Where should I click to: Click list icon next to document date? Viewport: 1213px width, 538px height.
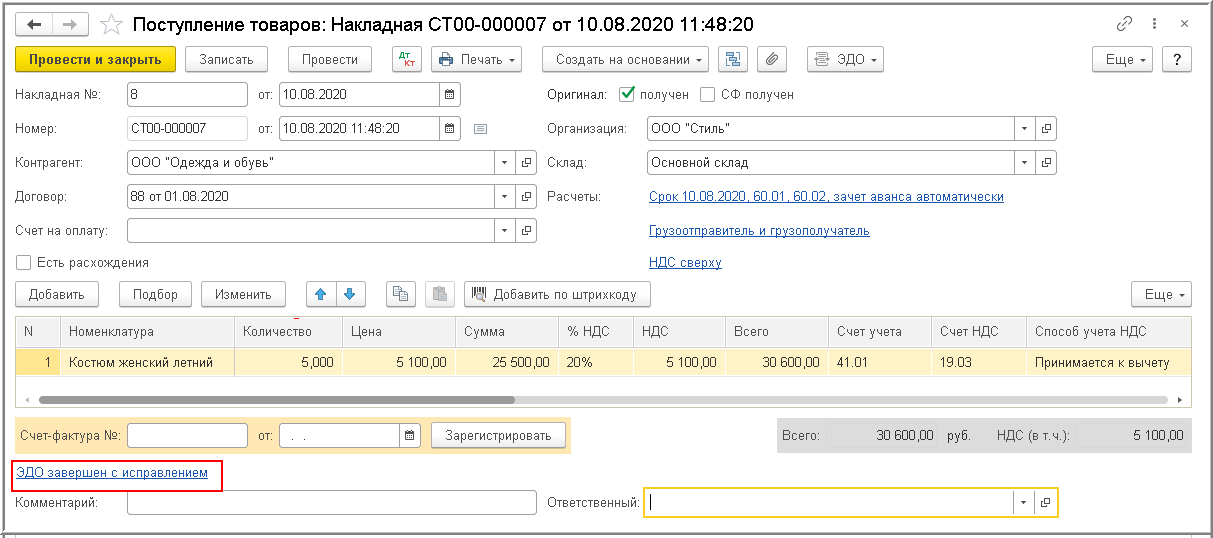coord(480,128)
